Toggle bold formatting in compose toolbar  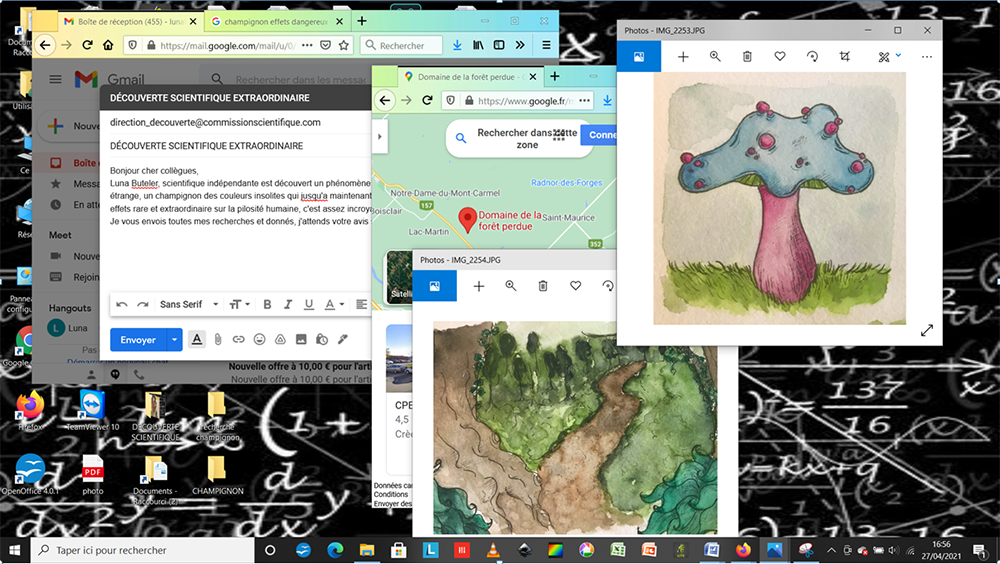[267, 304]
